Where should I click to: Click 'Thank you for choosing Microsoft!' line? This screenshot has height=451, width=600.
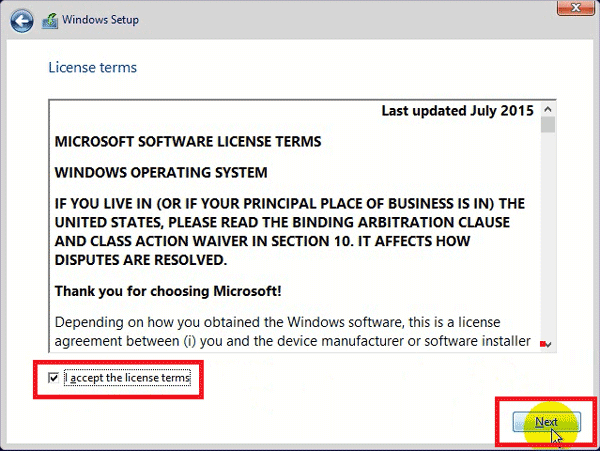pyautogui.click(x=169, y=291)
